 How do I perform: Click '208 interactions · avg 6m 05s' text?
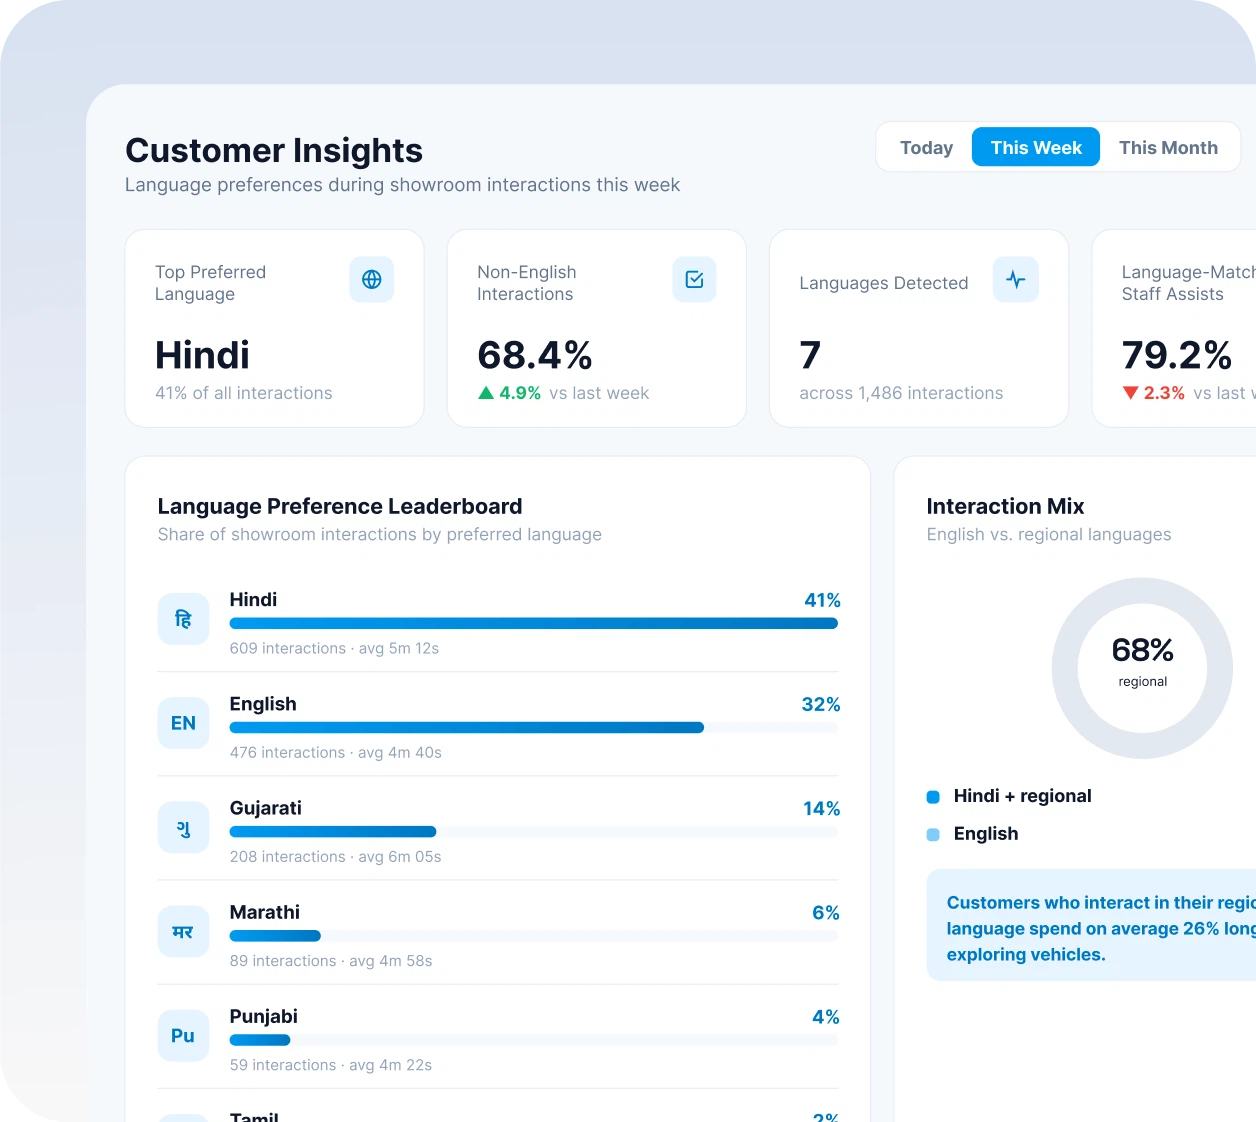coord(336,856)
